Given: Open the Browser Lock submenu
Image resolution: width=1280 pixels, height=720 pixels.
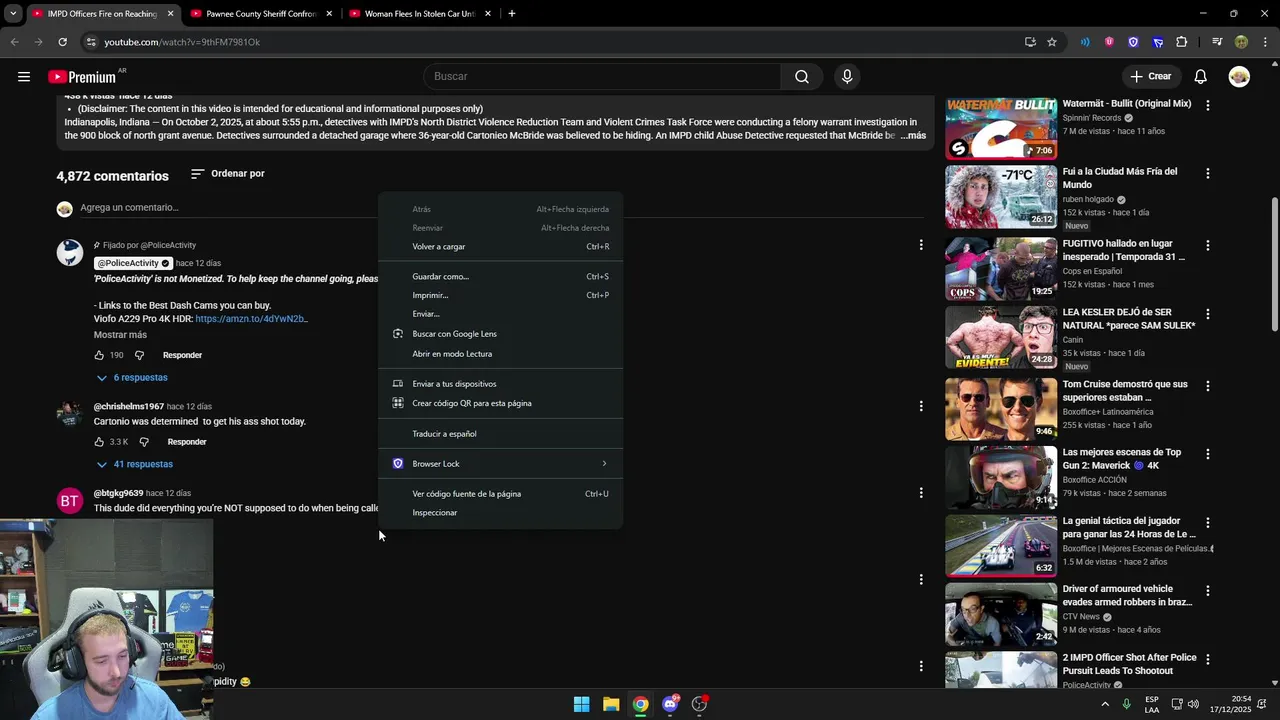Looking at the screenshot, I should 500,464.
